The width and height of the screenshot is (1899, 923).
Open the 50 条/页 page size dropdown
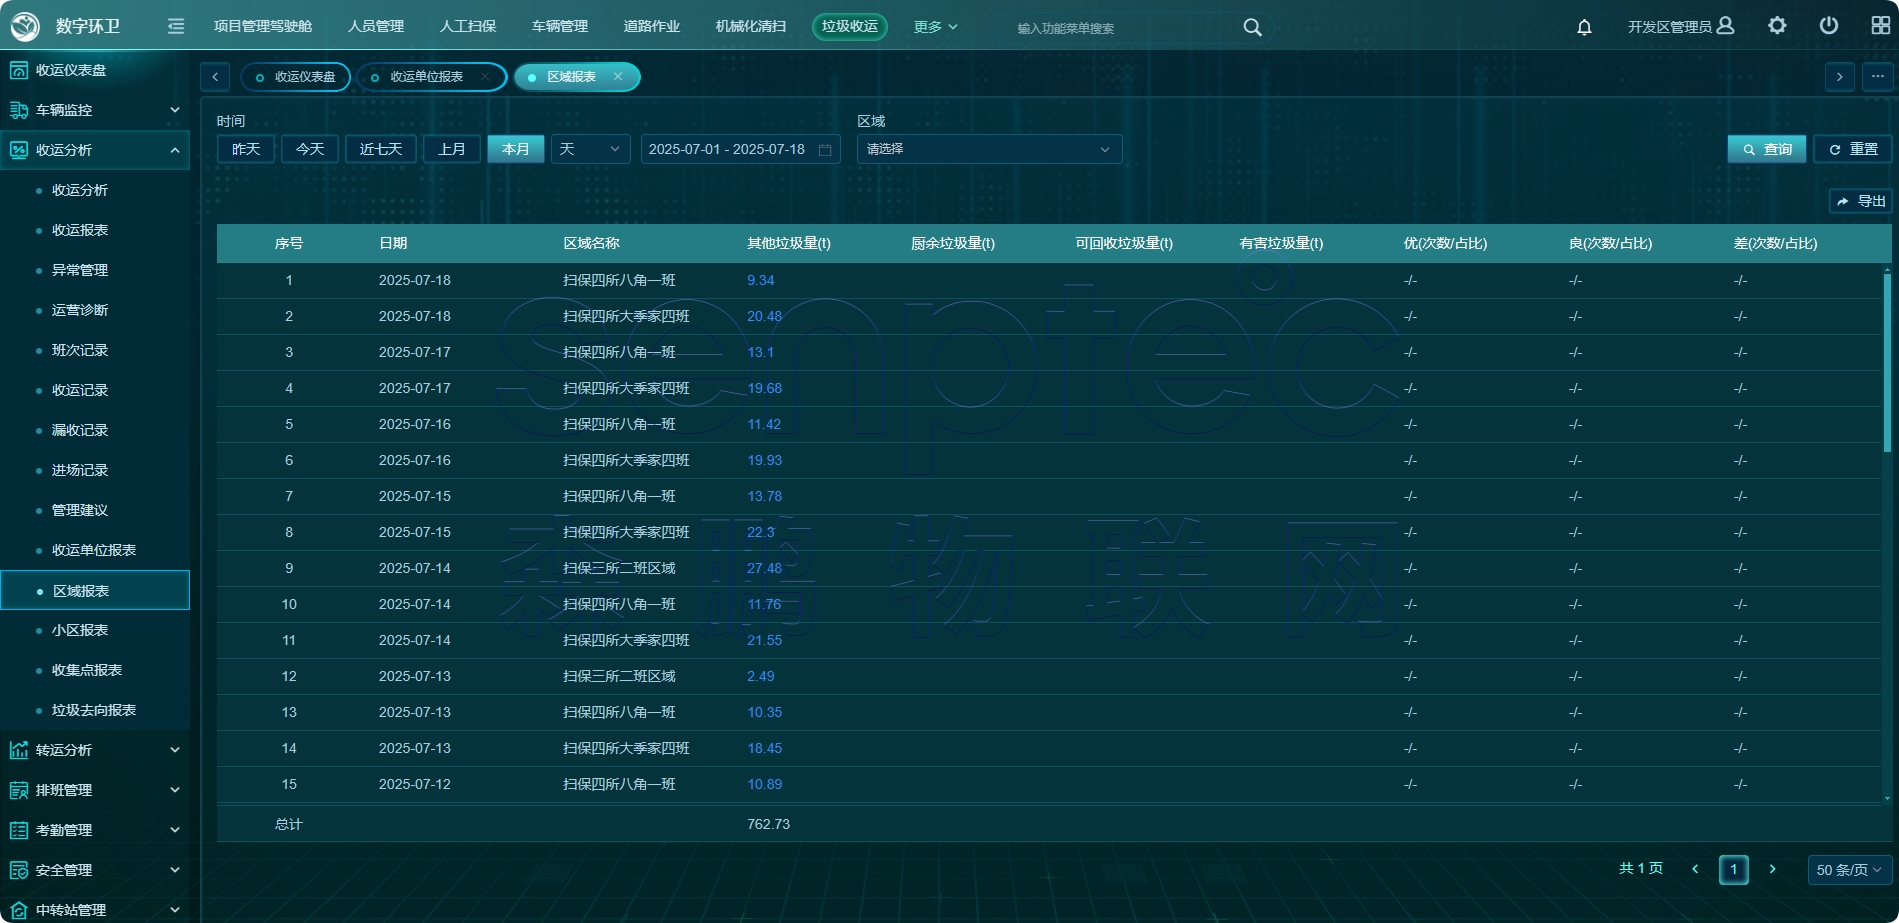pos(1848,870)
